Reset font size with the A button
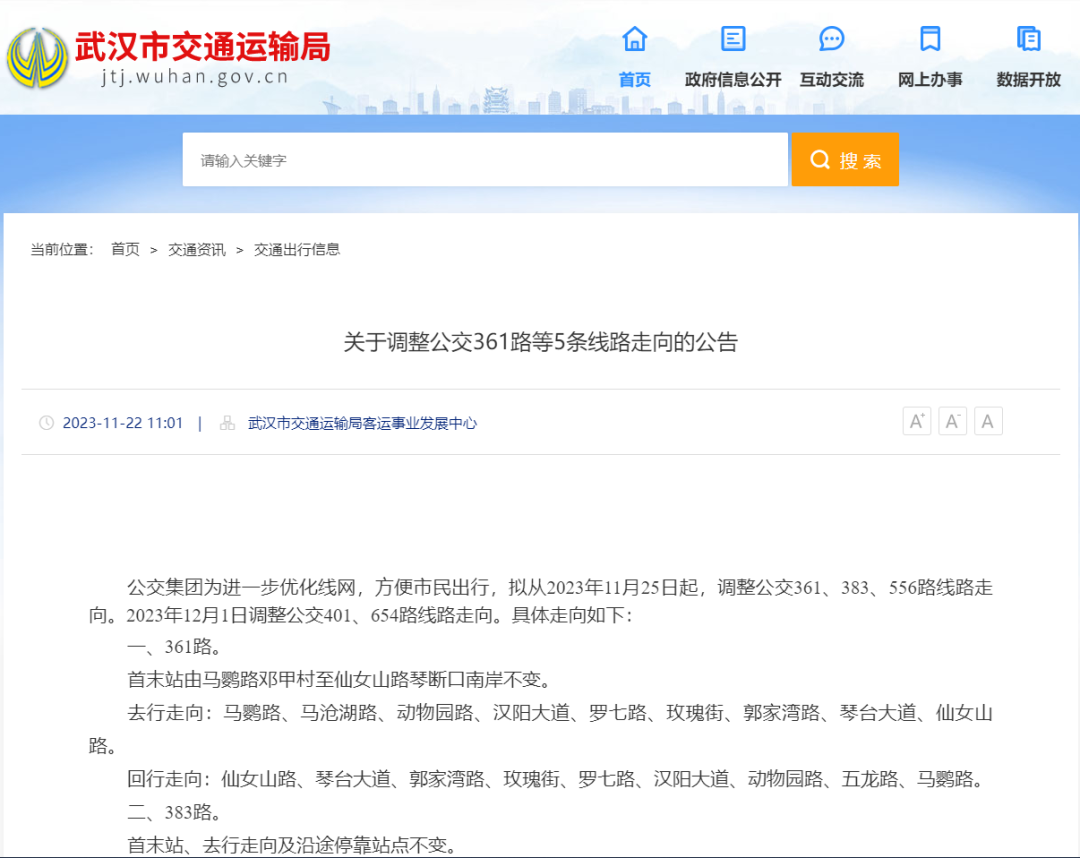Screen dimensions: 1080x858 (988, 420)
